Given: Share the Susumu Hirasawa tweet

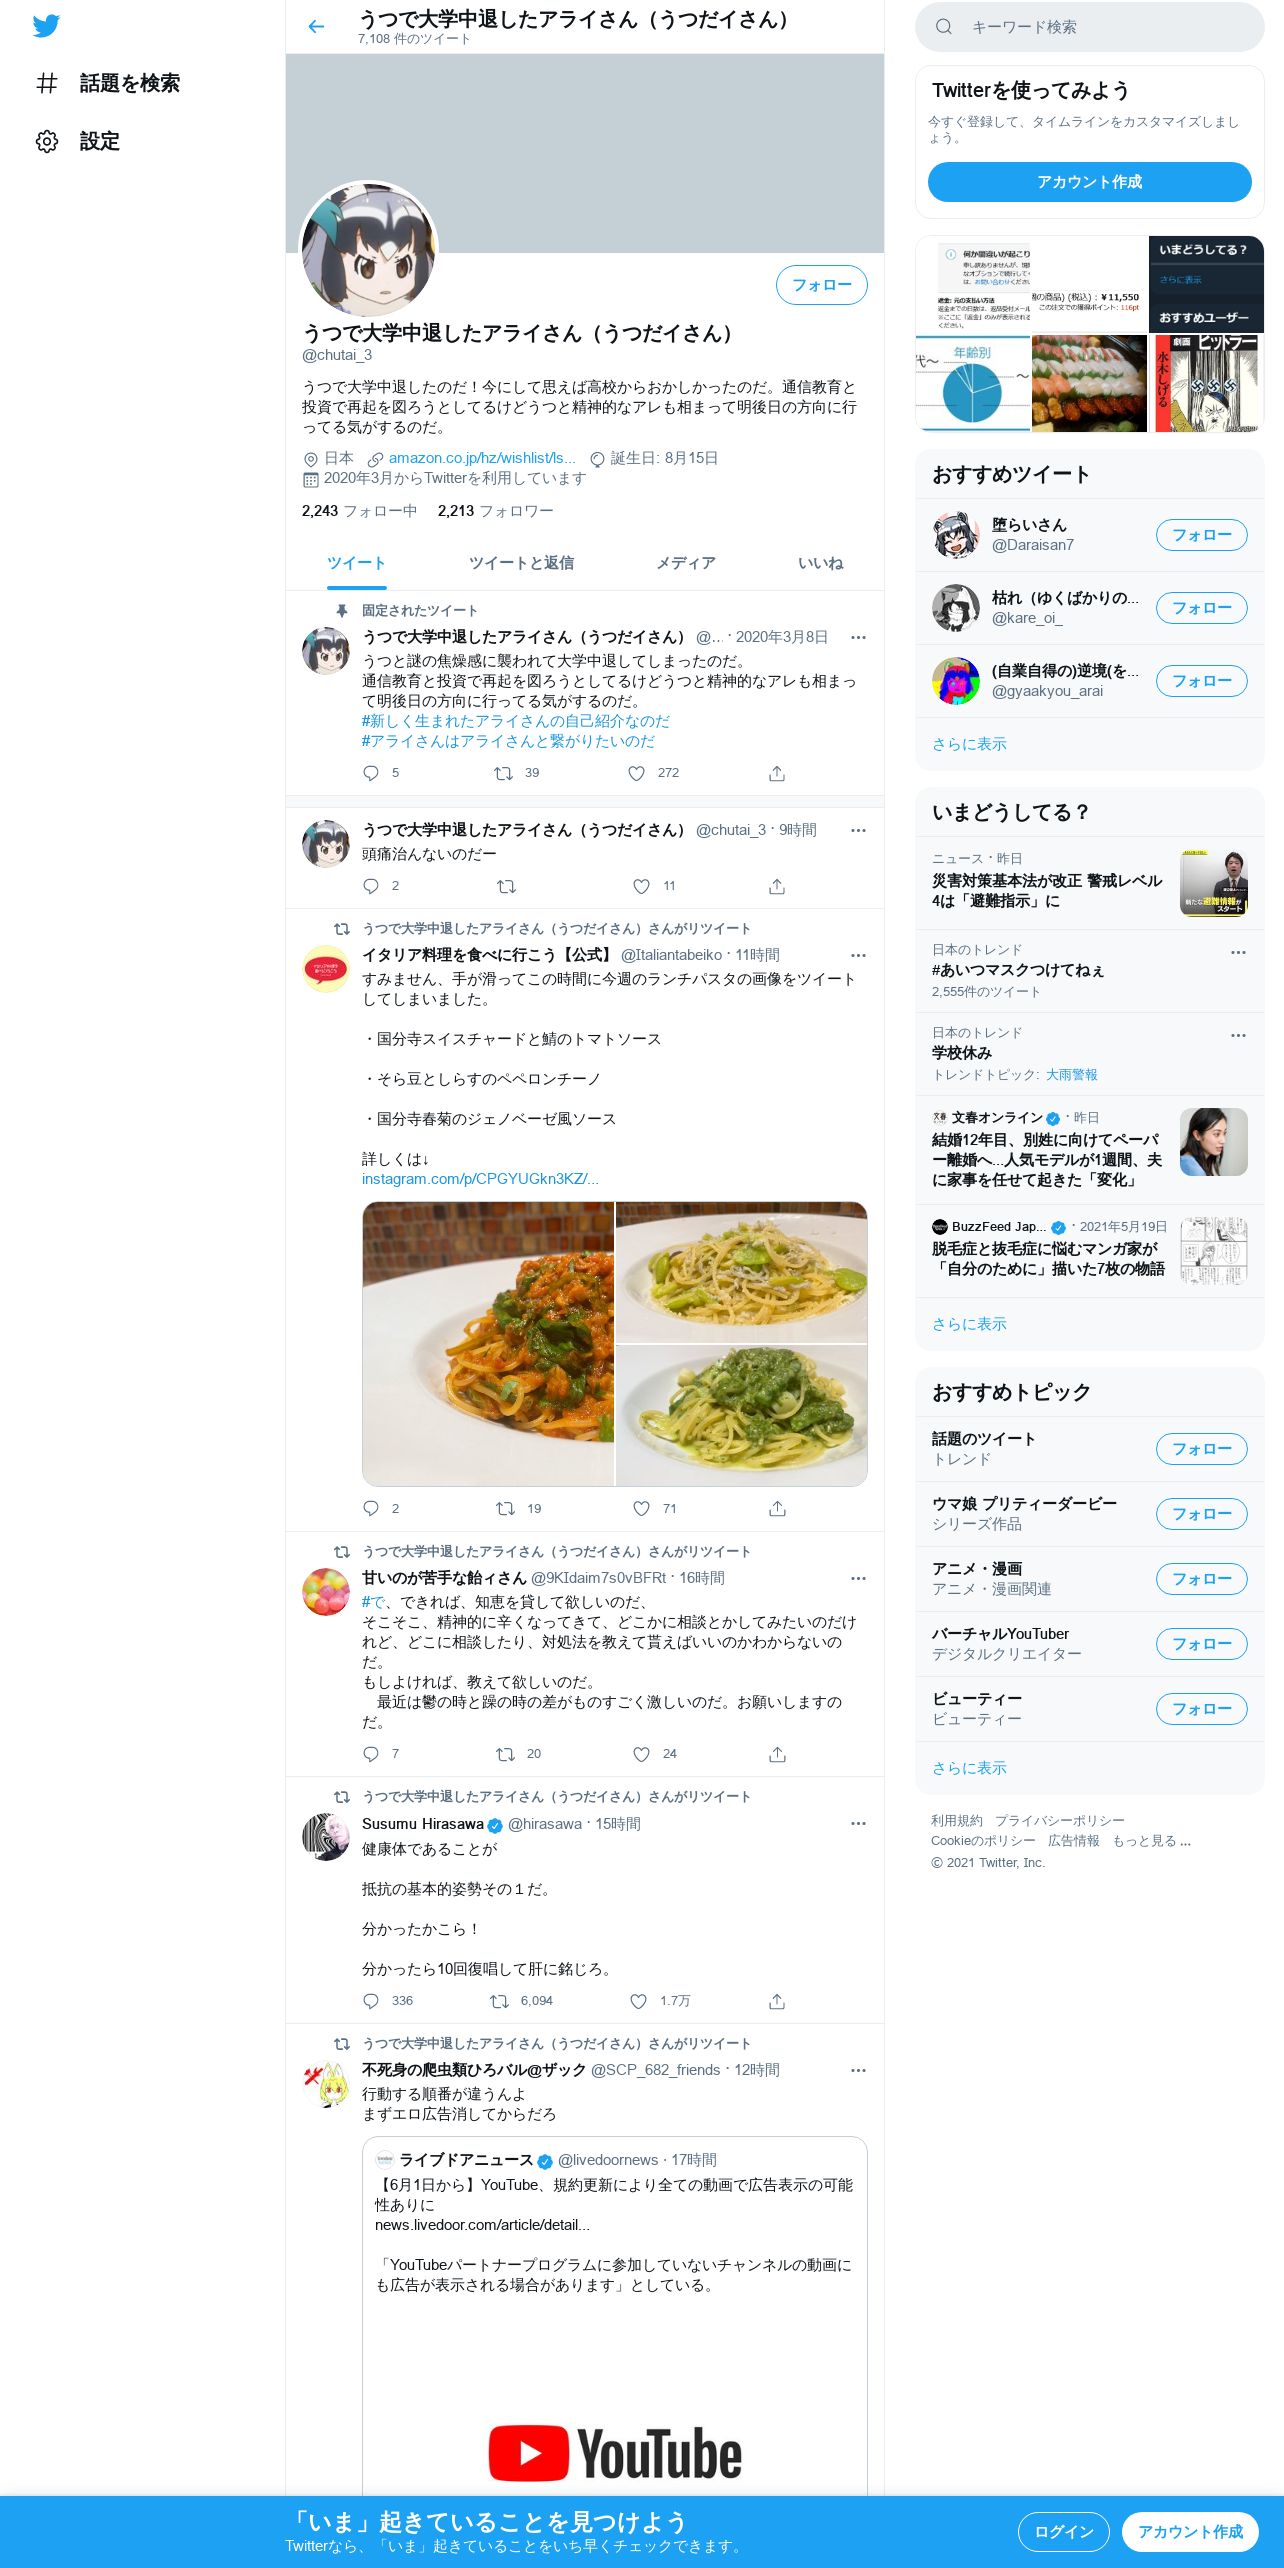Looking at the screenshot, I should pos(777,2001).
